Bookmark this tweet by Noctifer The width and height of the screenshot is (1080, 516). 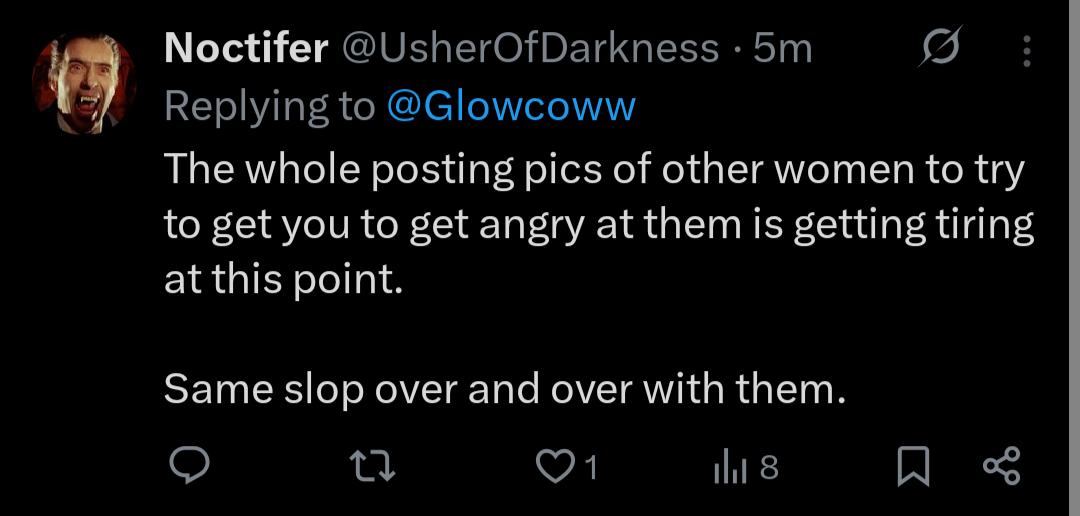pos(913,466)
